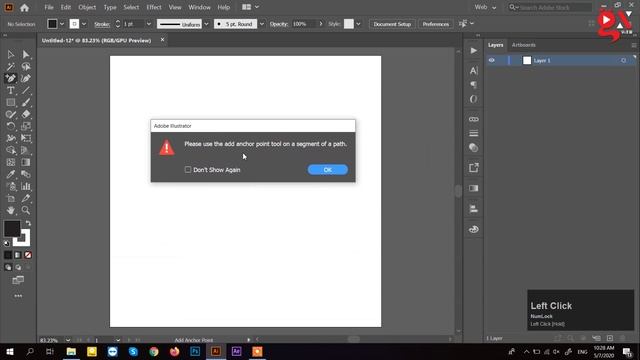
Task: Open the Actions panel play icon
Action: coord(473,51)
